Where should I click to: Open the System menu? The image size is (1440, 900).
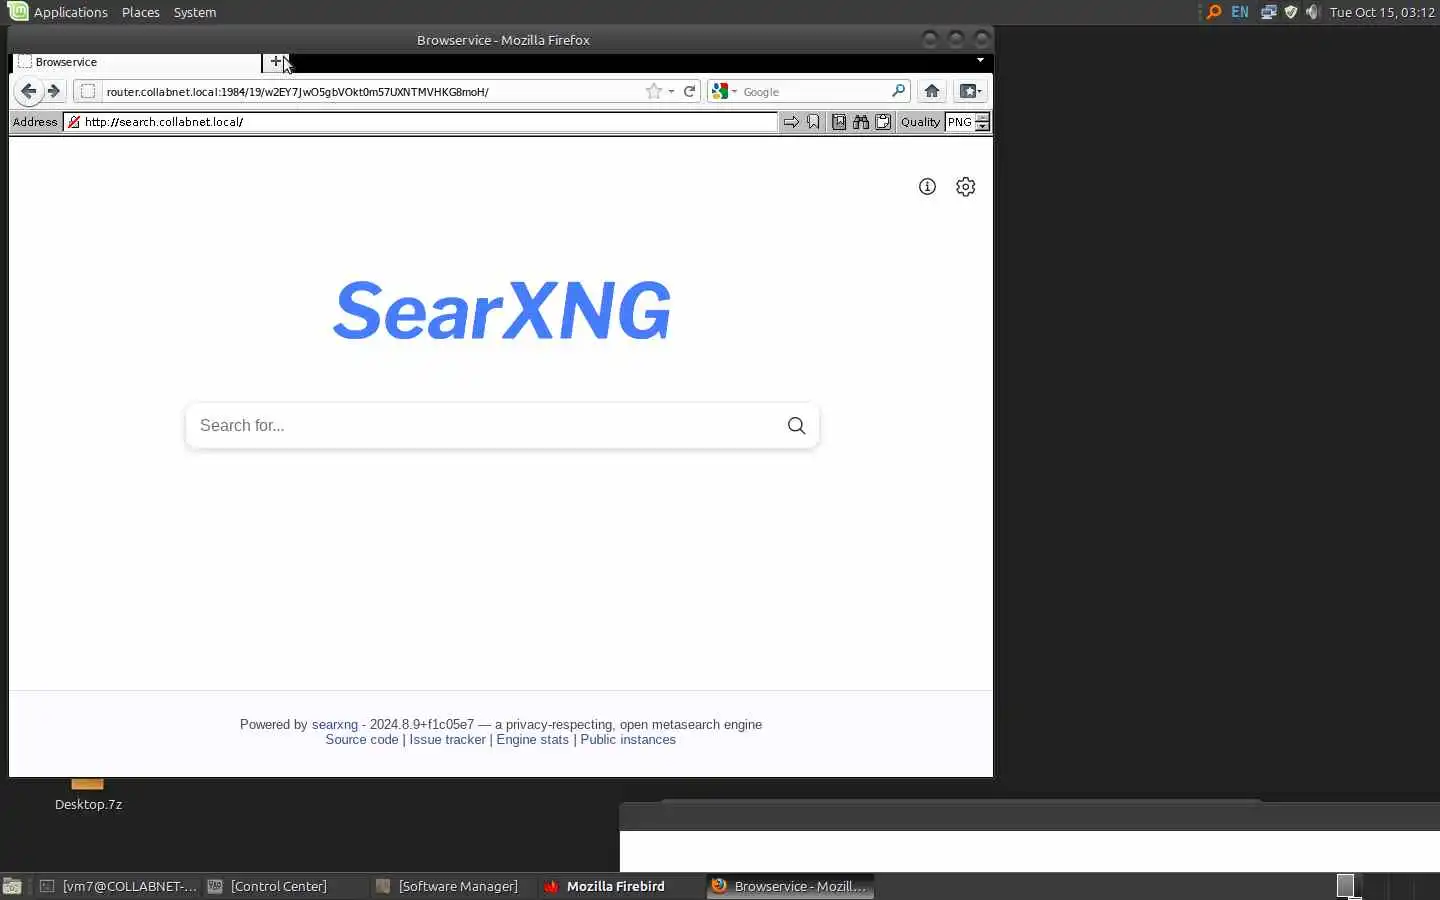tap(195, 12)
